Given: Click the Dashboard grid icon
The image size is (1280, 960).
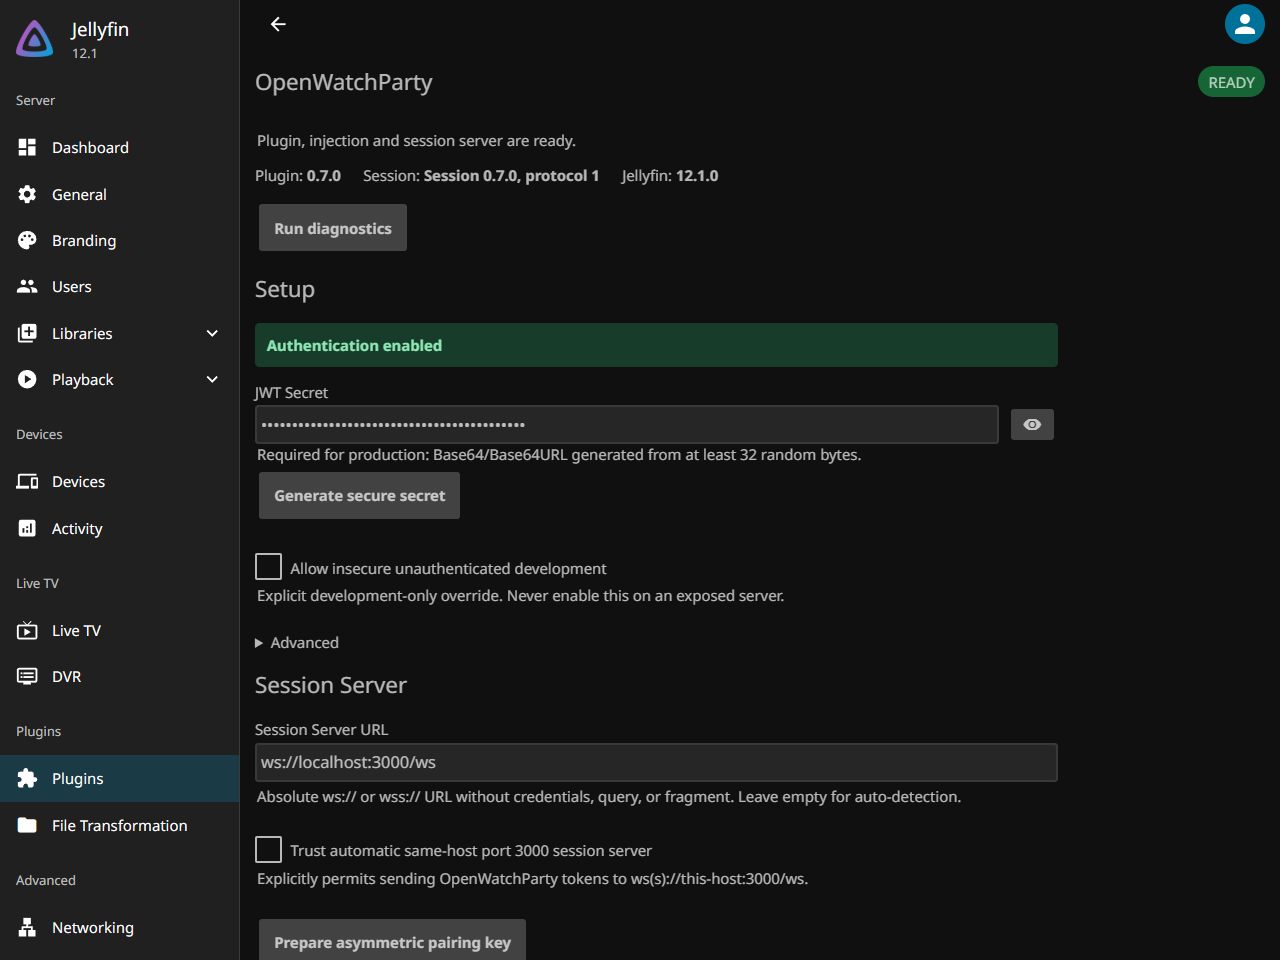Looking at the screenshot, I should coord(27,147).
